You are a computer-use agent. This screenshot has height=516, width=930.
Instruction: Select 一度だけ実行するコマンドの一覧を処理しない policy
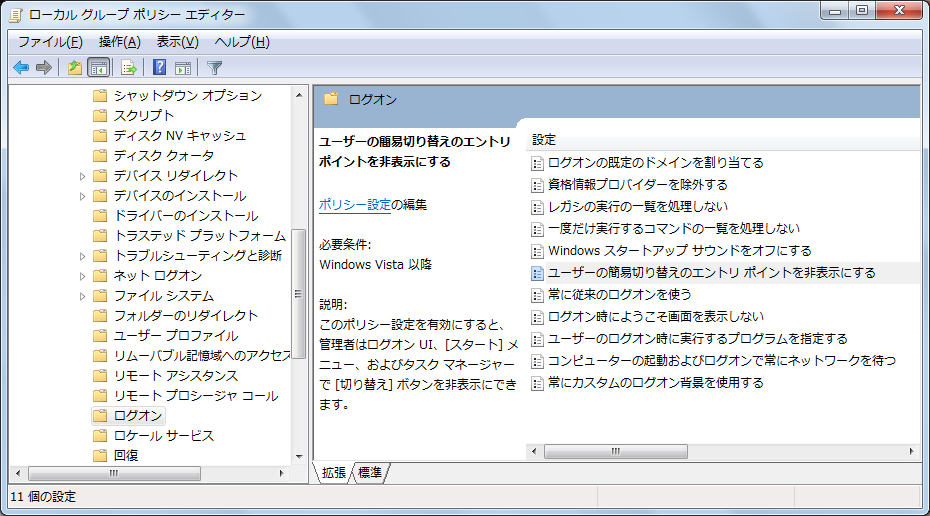click(674, 229)
